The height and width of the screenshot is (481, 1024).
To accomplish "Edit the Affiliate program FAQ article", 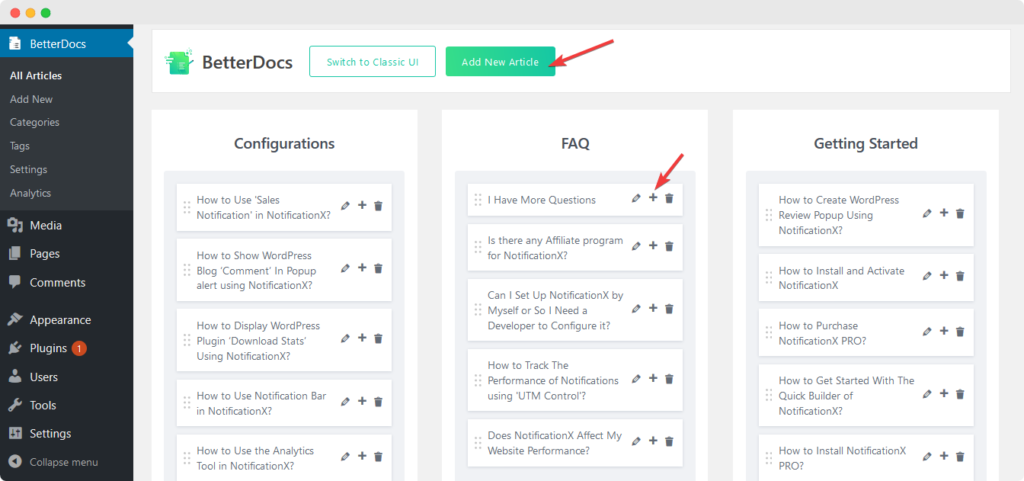I will [x=637, y=246].
